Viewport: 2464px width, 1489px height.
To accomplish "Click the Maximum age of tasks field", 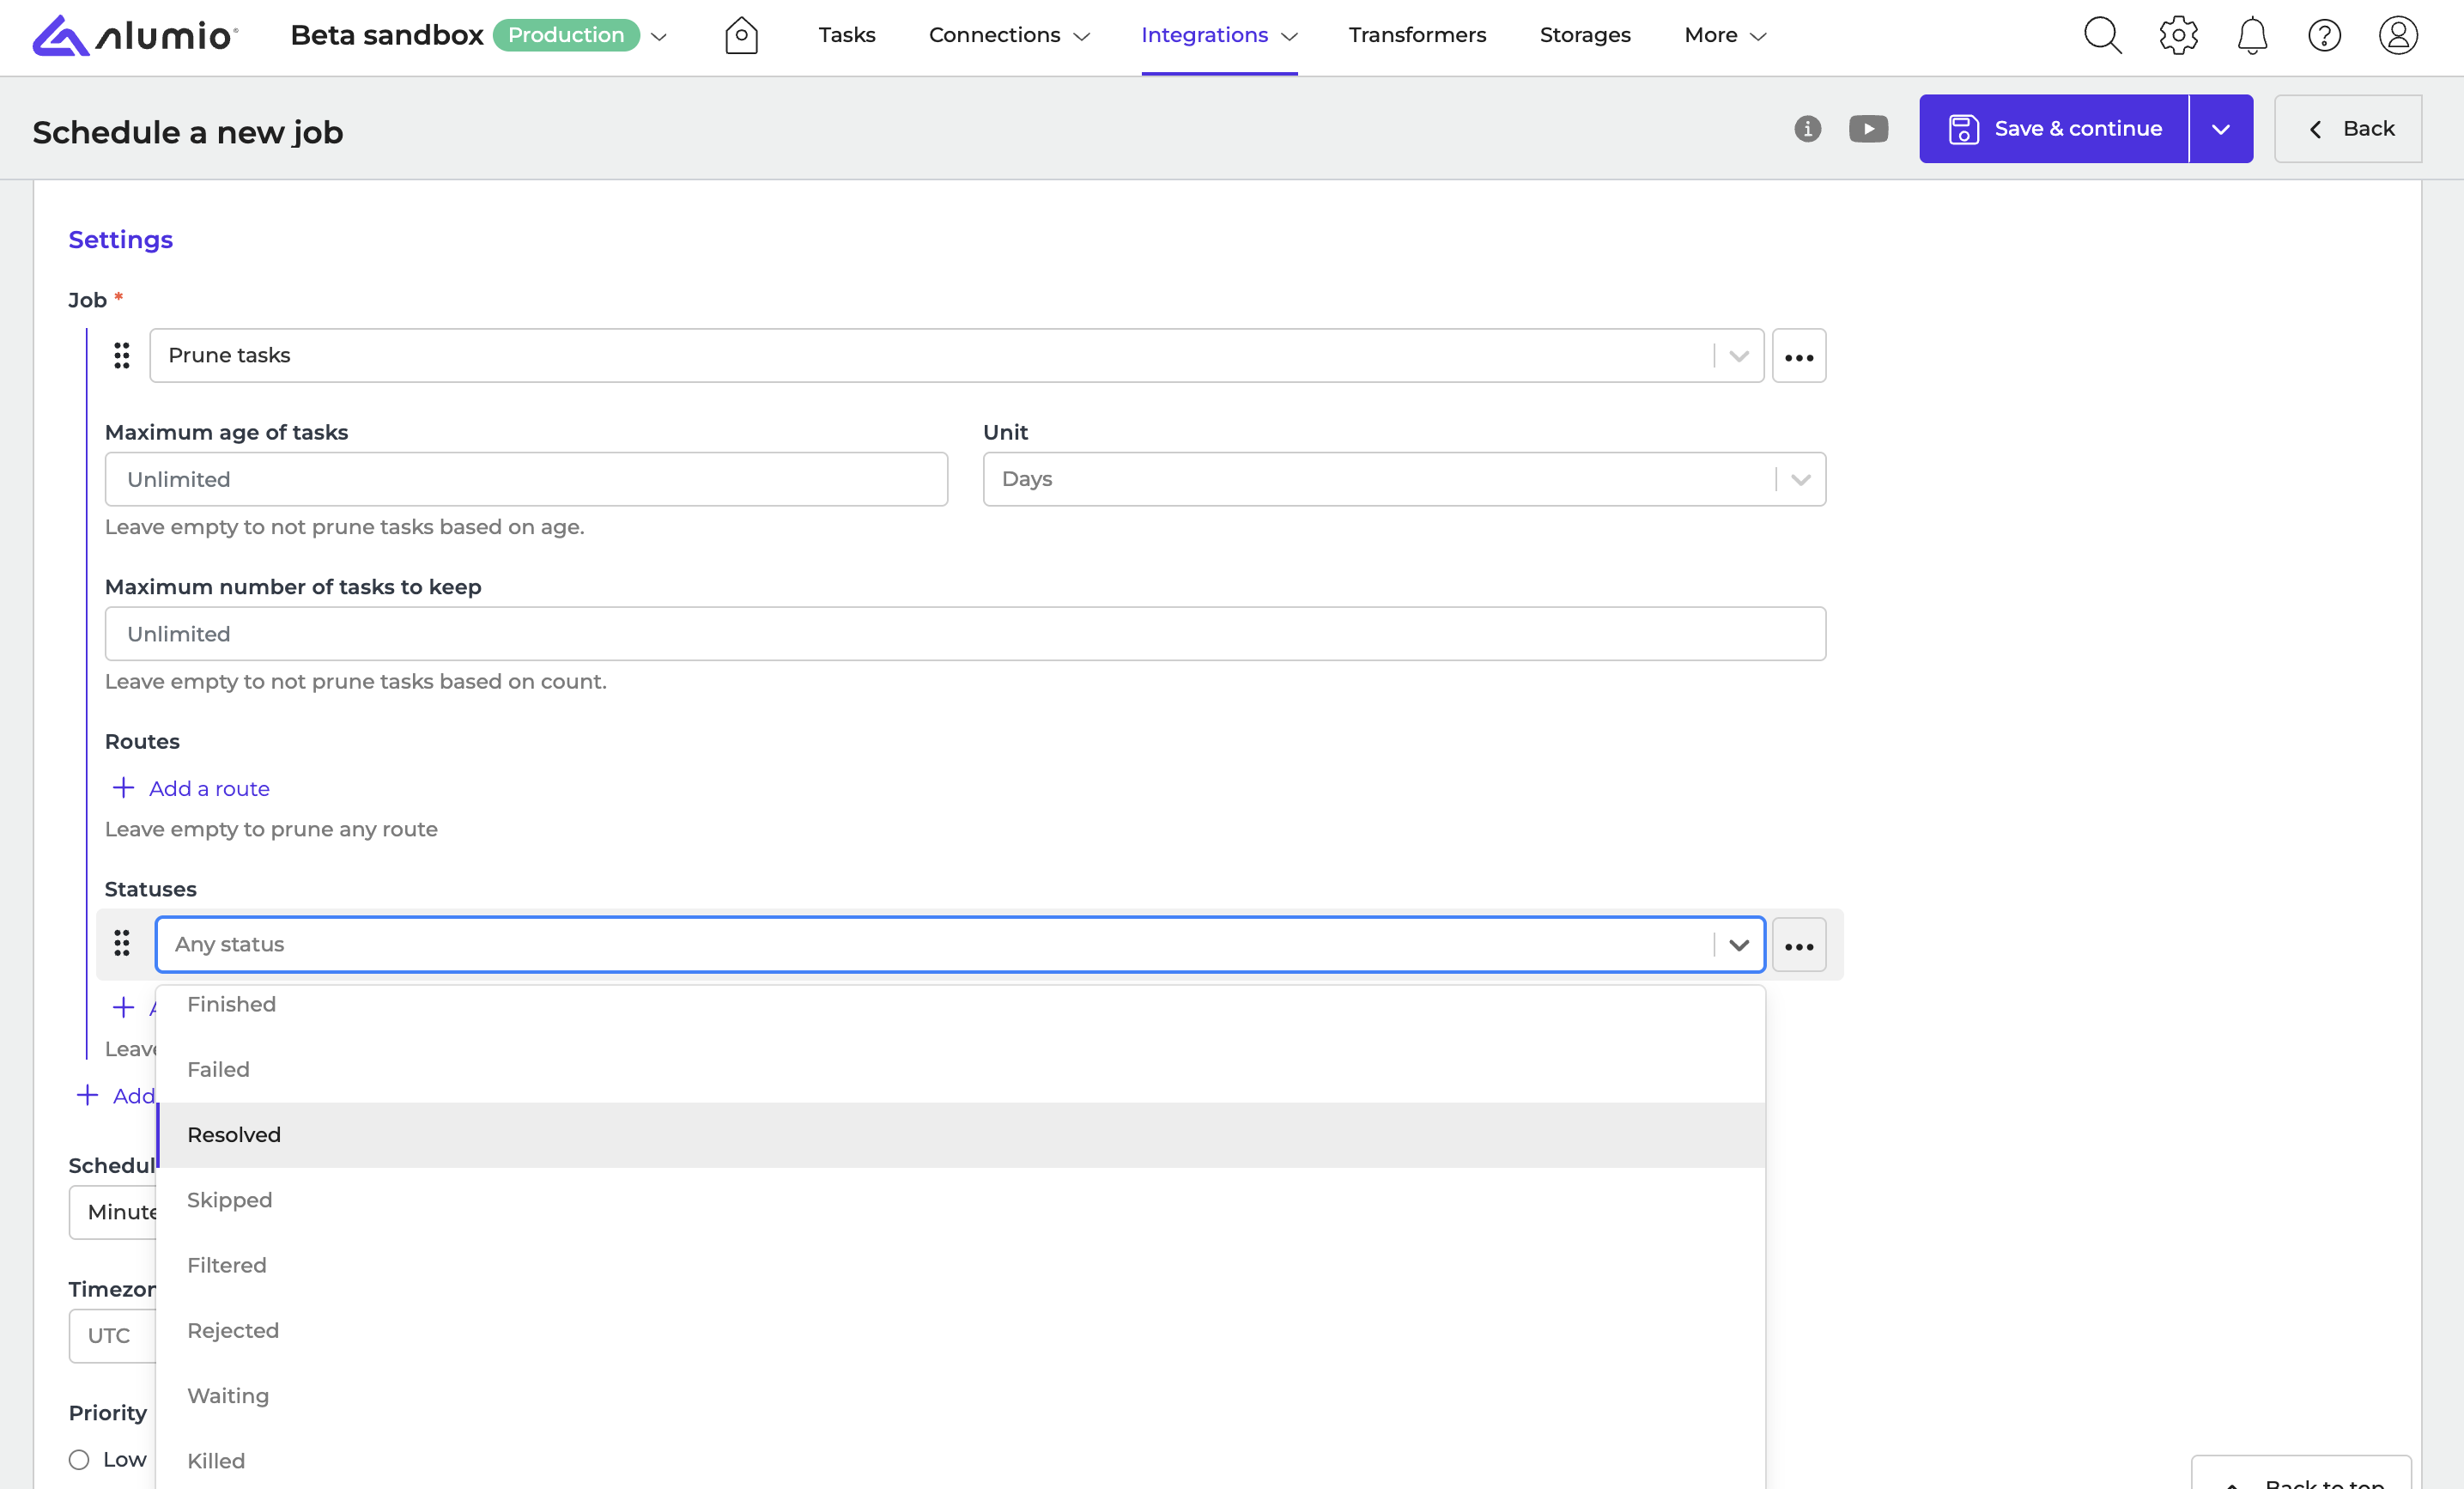I will click(526, 479).
